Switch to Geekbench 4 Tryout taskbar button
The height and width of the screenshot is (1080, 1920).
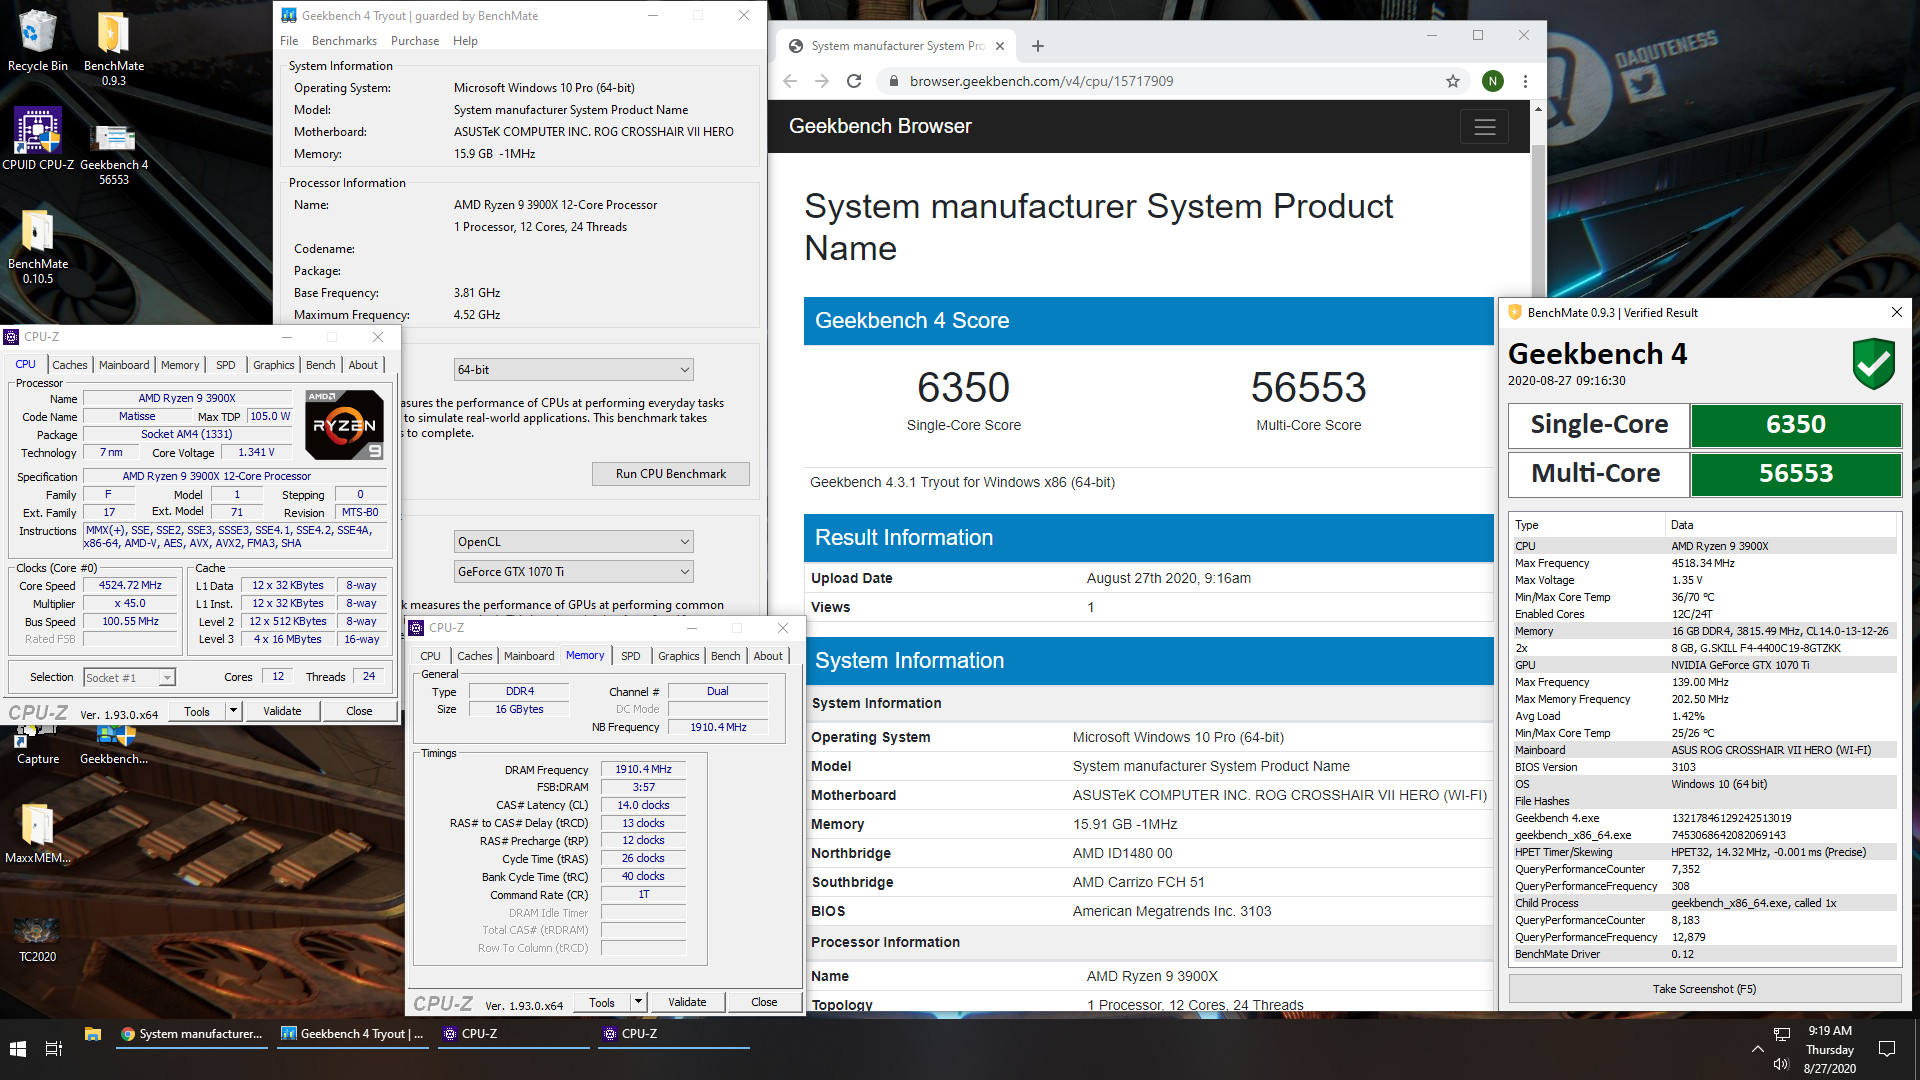(353, 1034)
